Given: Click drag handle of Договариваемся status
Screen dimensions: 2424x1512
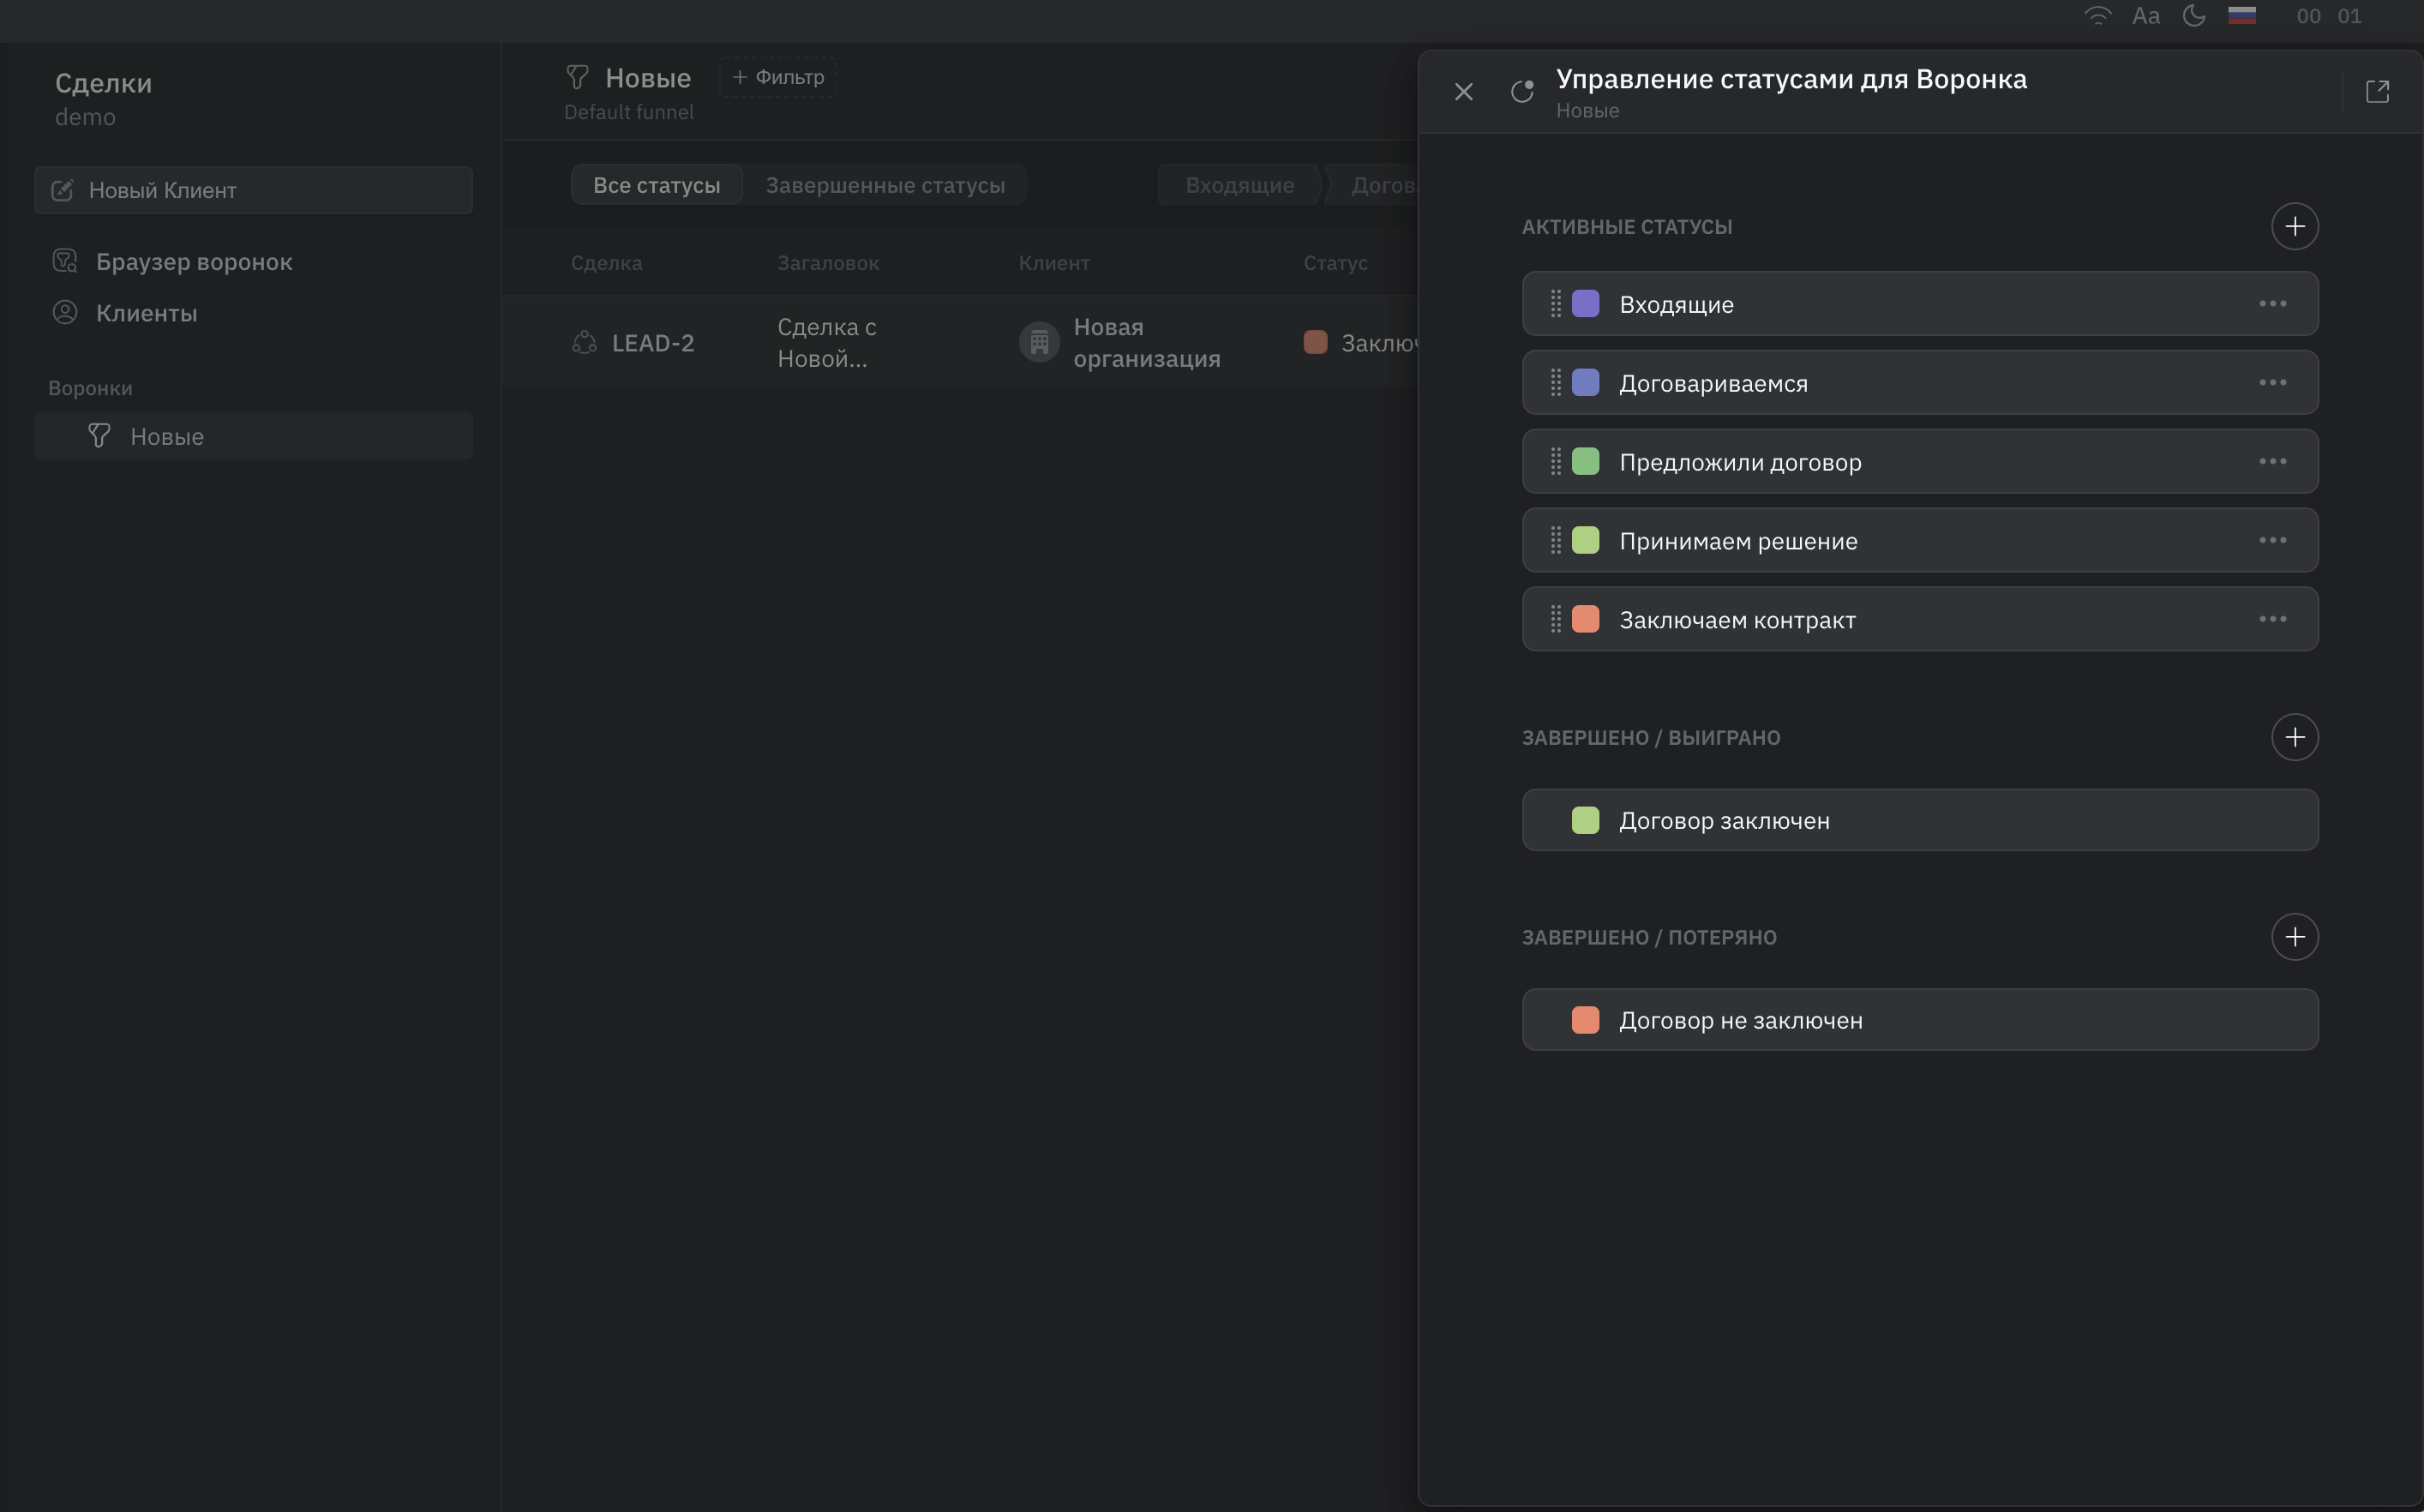Looking at the screenshot, I should pos(1555,382).
